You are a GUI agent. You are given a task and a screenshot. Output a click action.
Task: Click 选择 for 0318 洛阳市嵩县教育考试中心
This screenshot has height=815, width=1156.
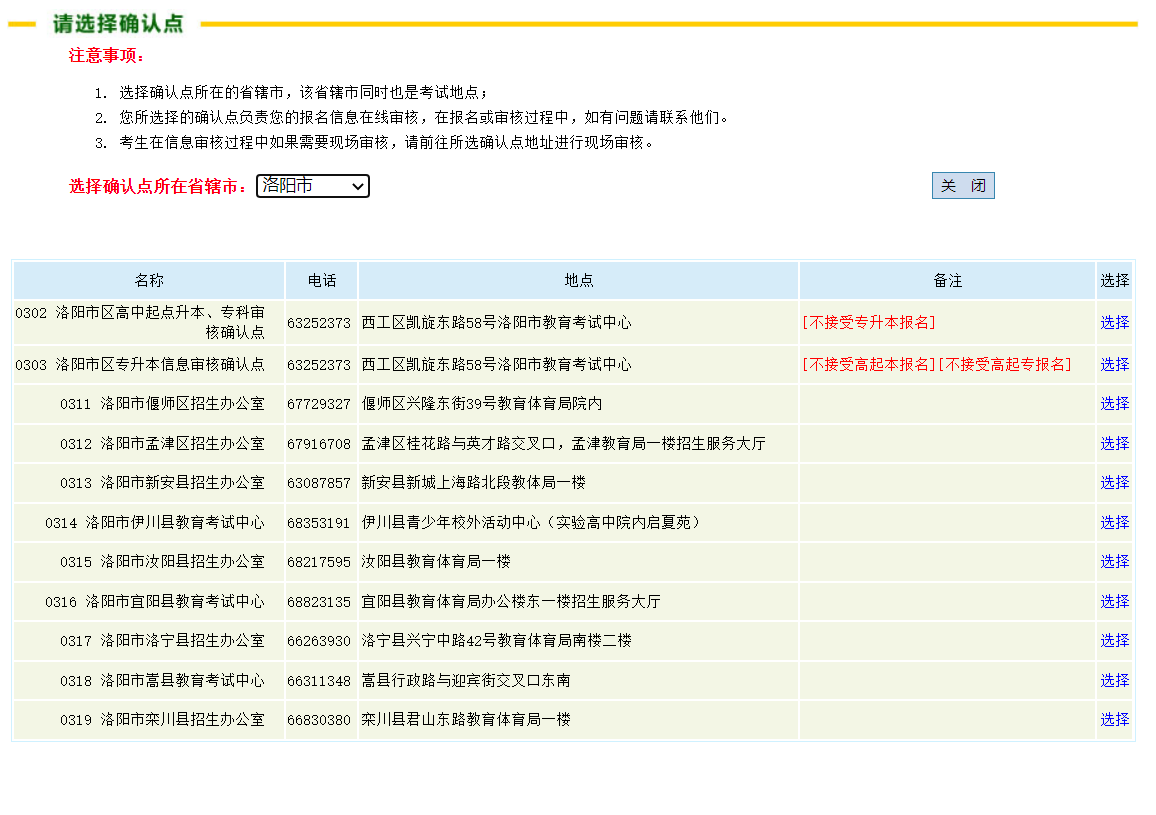1113,680
